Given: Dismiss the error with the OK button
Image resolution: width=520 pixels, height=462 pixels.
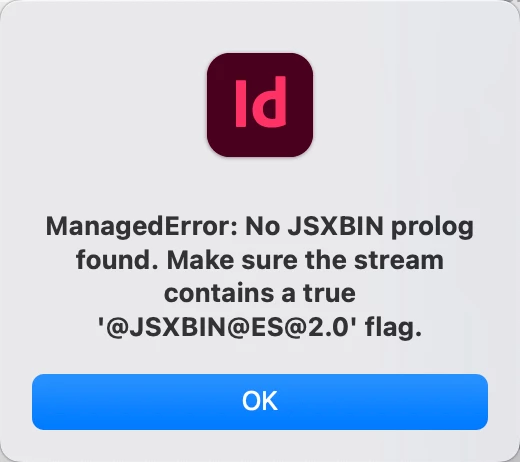Looking at the screenshot, I should 260,402.
